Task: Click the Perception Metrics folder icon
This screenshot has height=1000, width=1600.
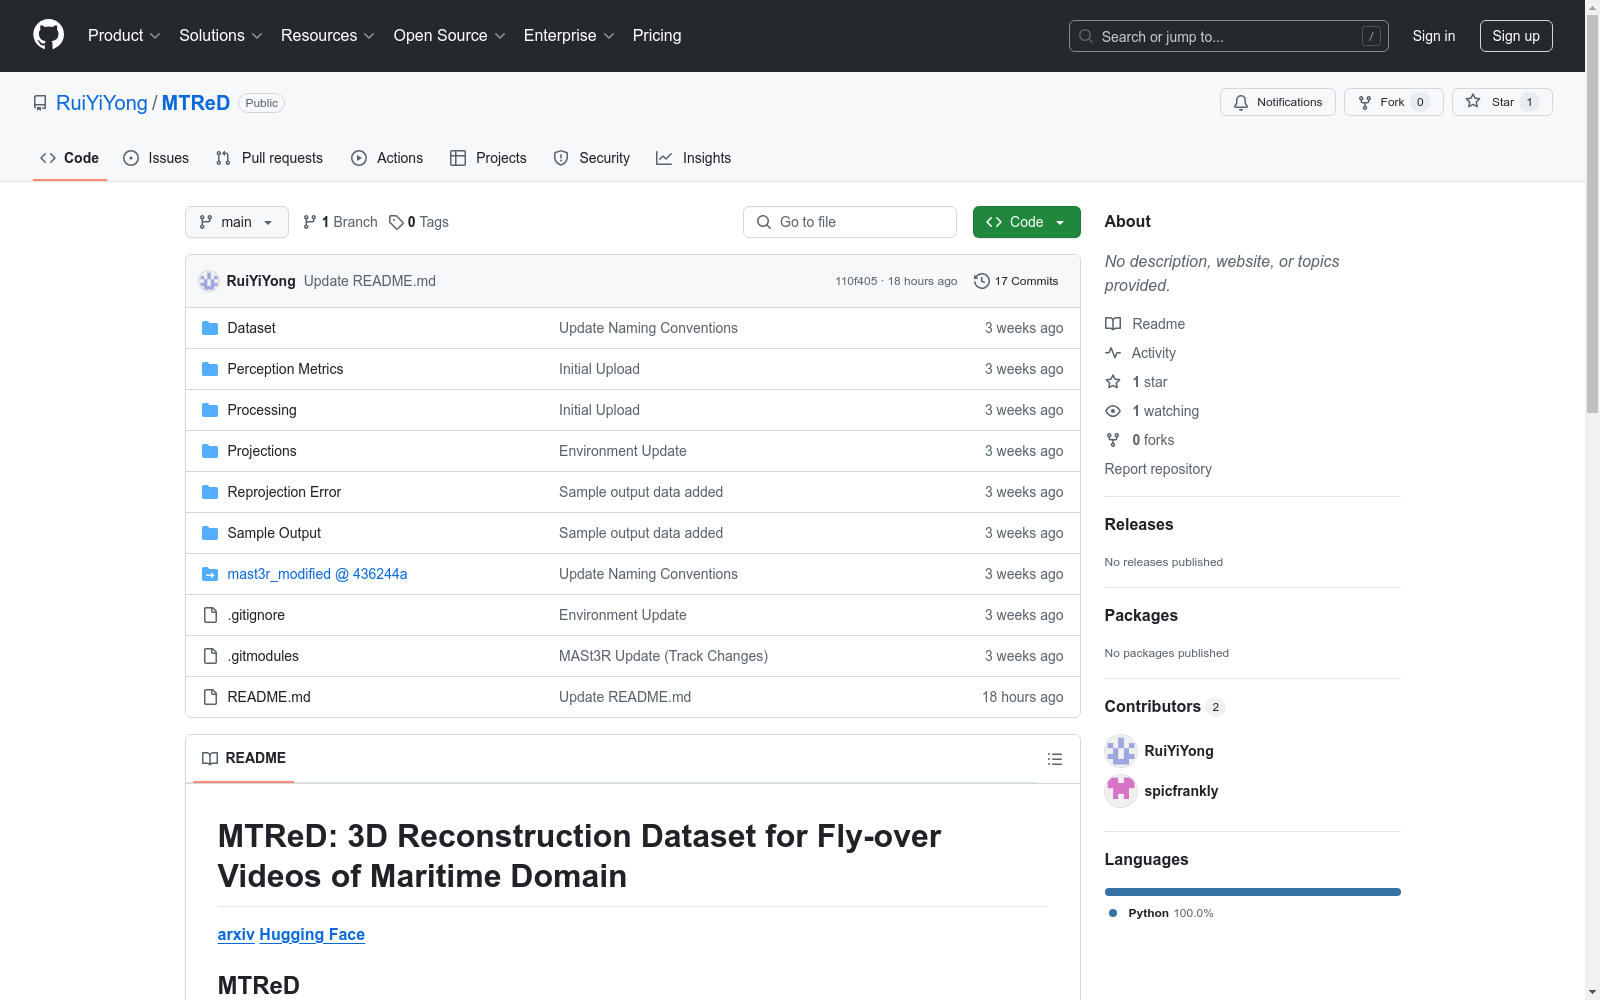Action: (x=210, y=369)
